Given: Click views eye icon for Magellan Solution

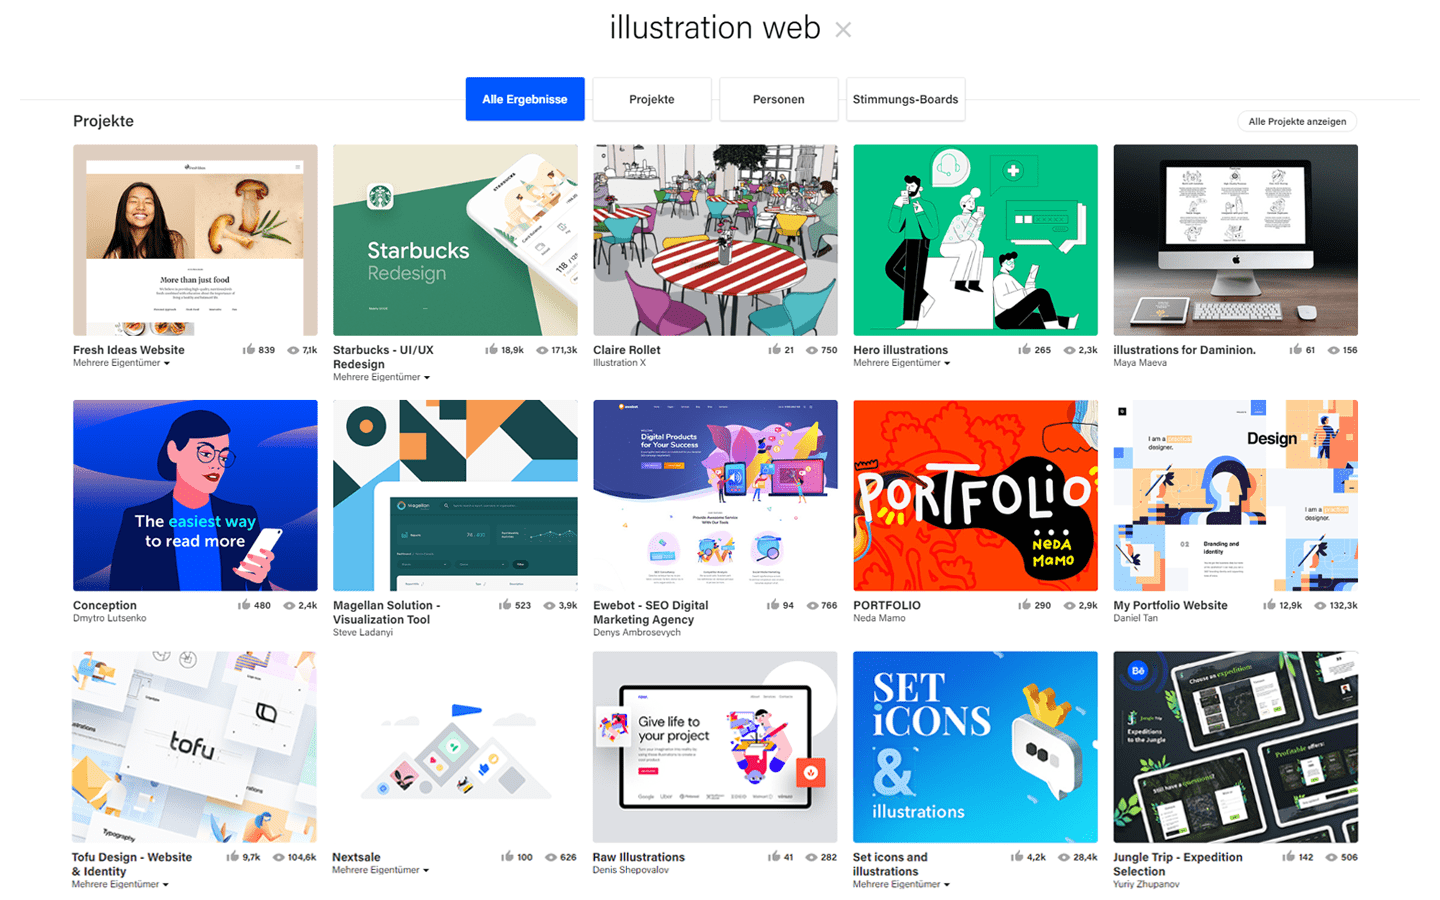Looking at the screenshot, I should 549,605.
